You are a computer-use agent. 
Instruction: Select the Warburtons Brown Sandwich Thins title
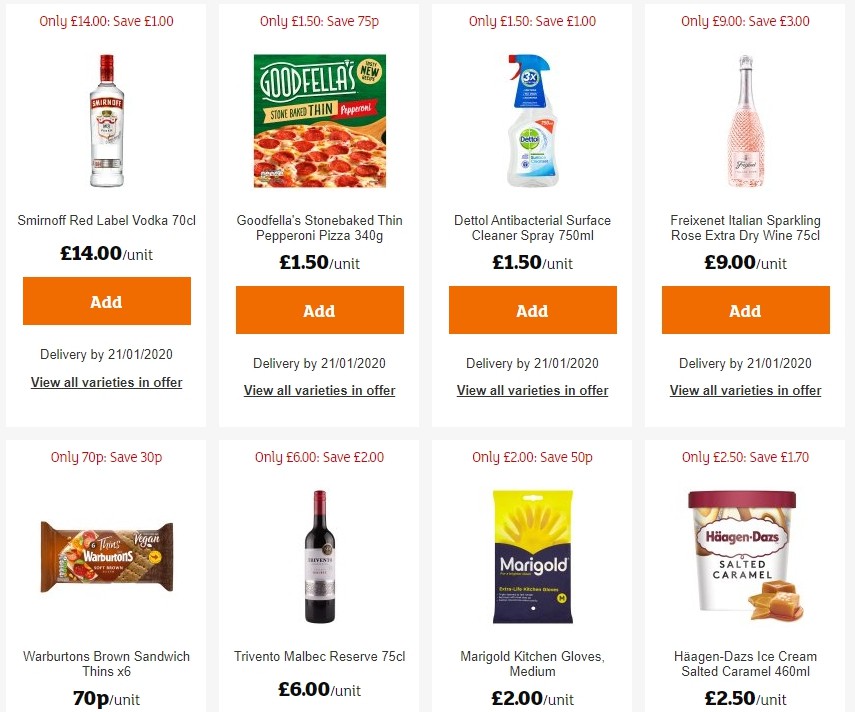click(x=106, y=663)
